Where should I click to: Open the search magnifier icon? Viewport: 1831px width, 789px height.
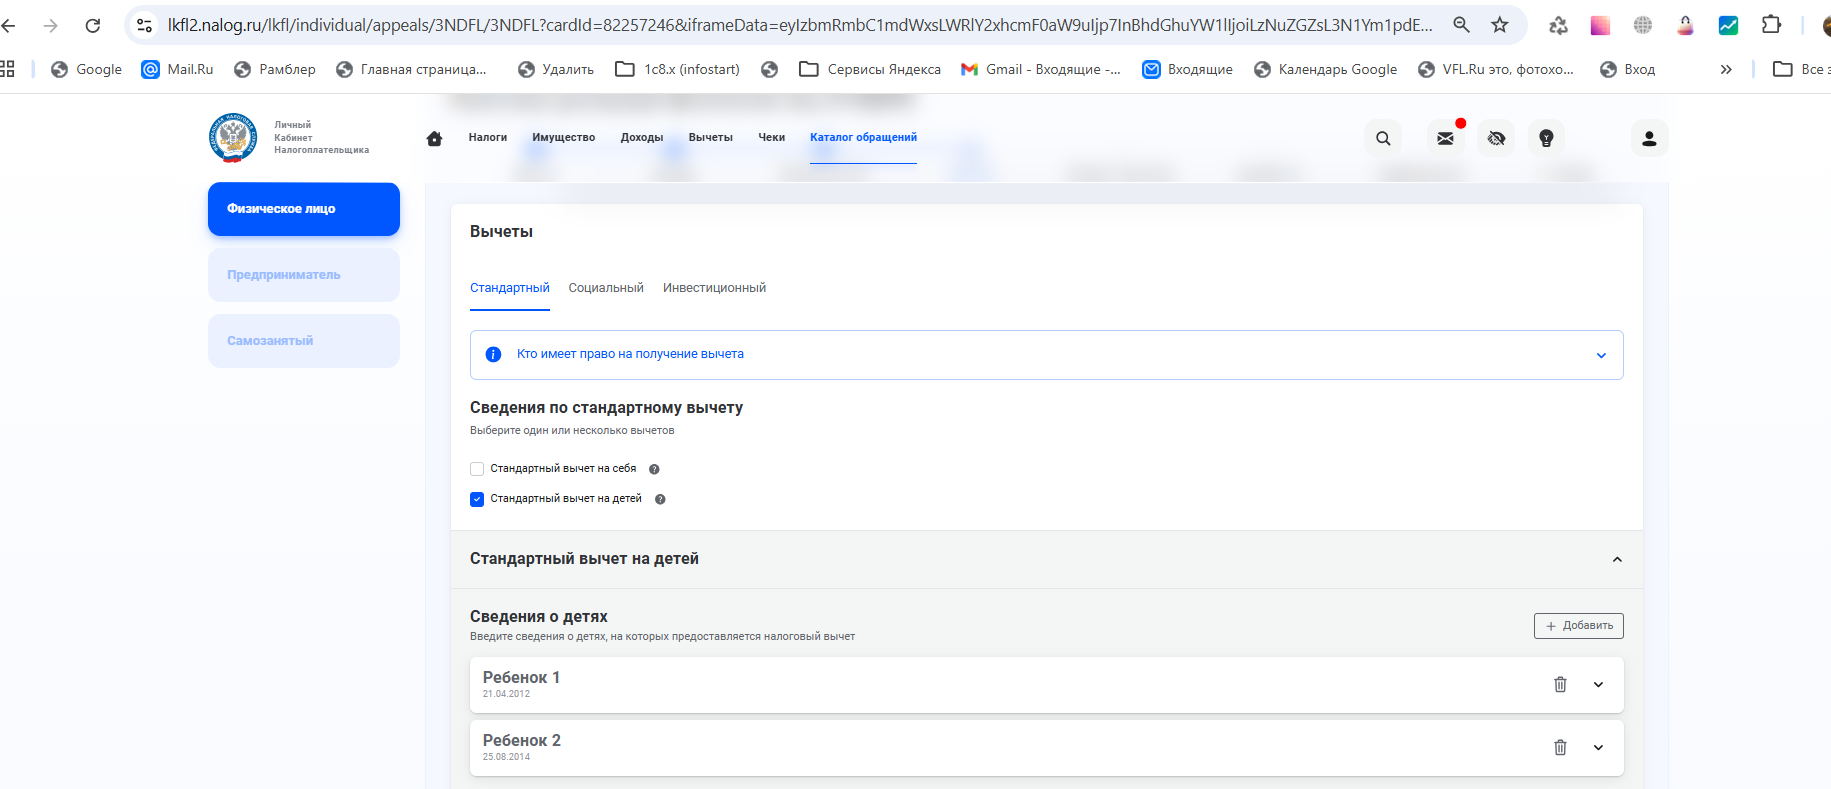coord(1383,139)
